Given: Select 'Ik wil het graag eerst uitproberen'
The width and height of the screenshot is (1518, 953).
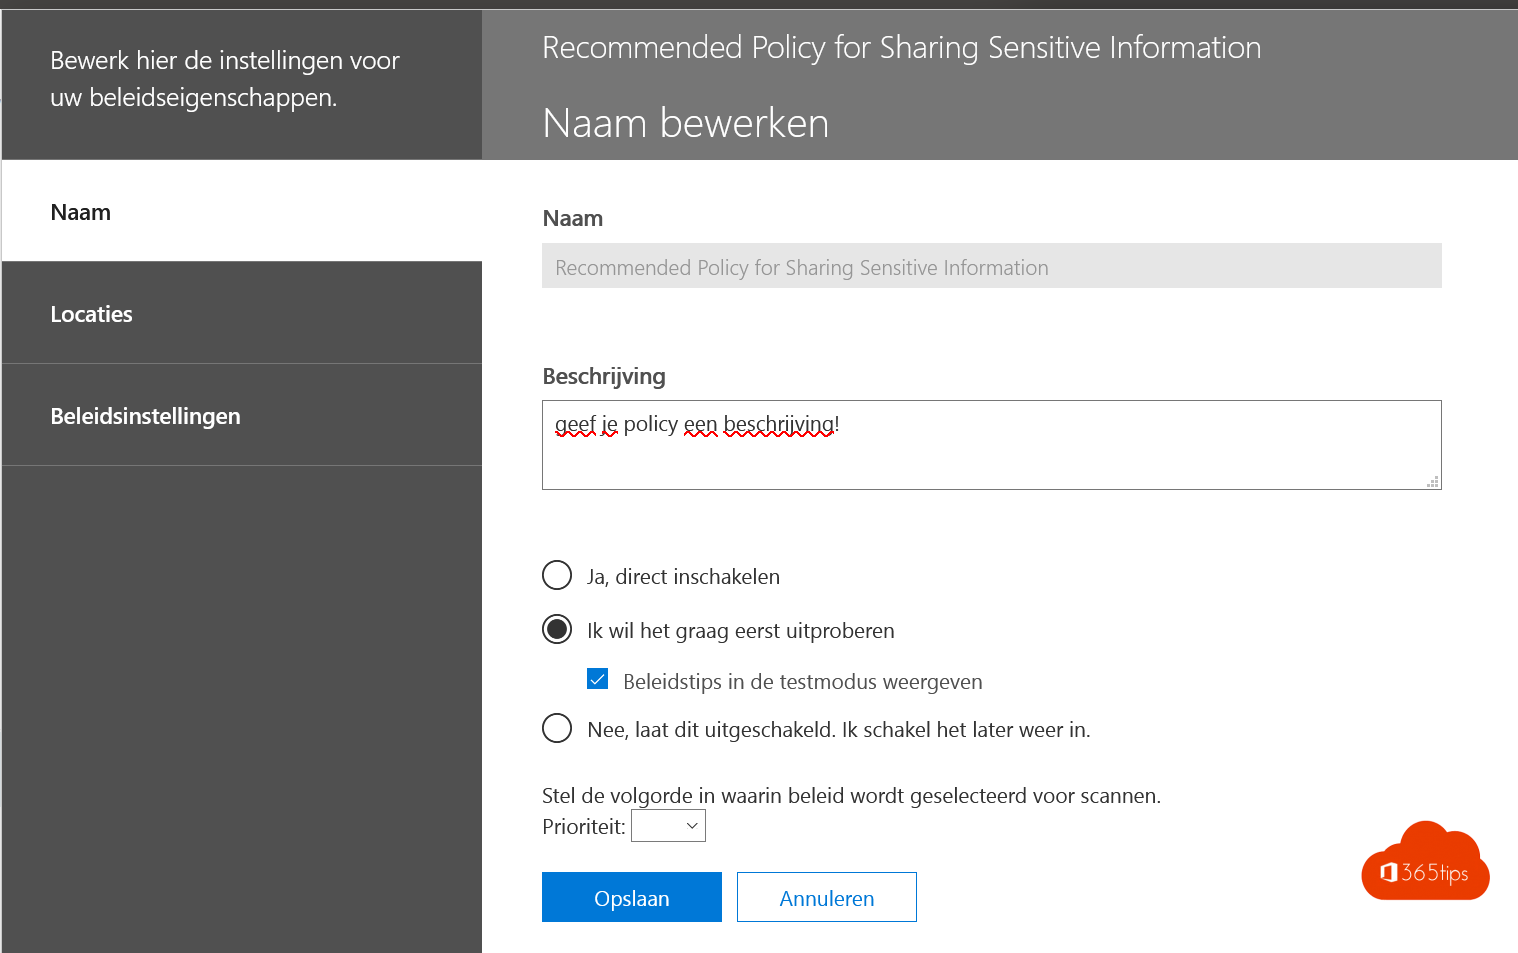Looking at the screenshot, I should [557, 629].
